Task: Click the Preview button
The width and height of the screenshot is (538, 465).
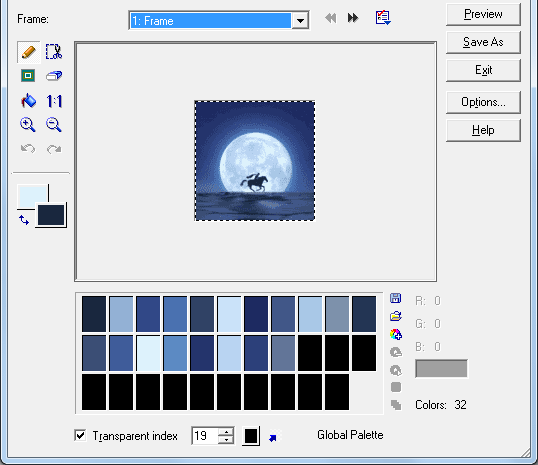Action: click(483, 14)
